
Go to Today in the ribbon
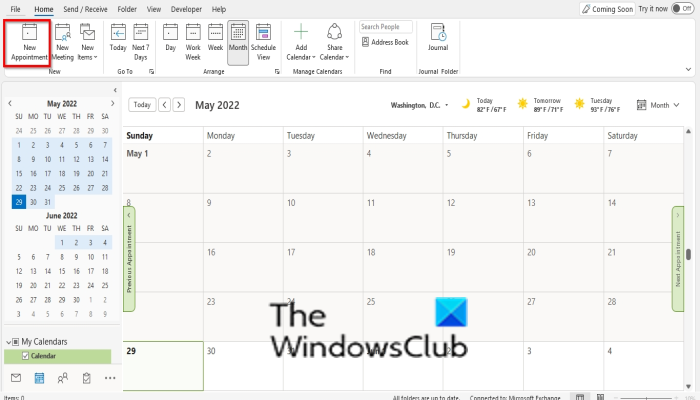pos(118,38)
